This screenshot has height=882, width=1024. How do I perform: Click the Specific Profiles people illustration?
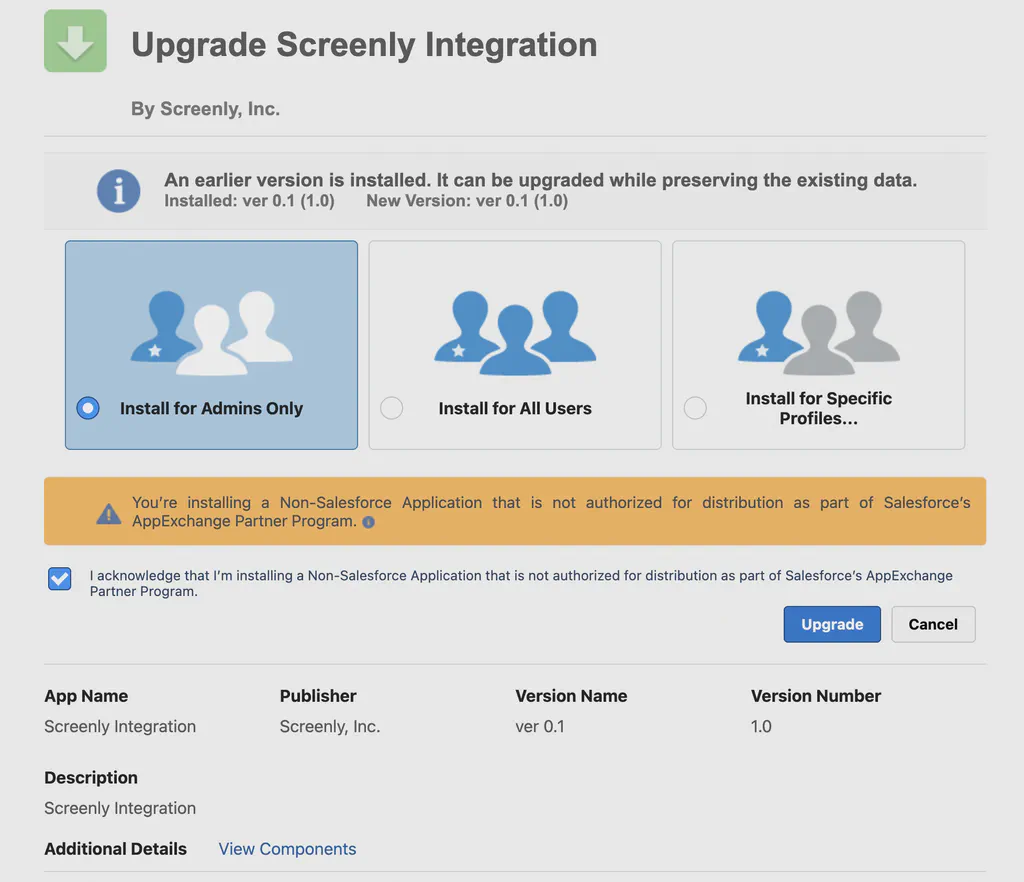(818, 332)
